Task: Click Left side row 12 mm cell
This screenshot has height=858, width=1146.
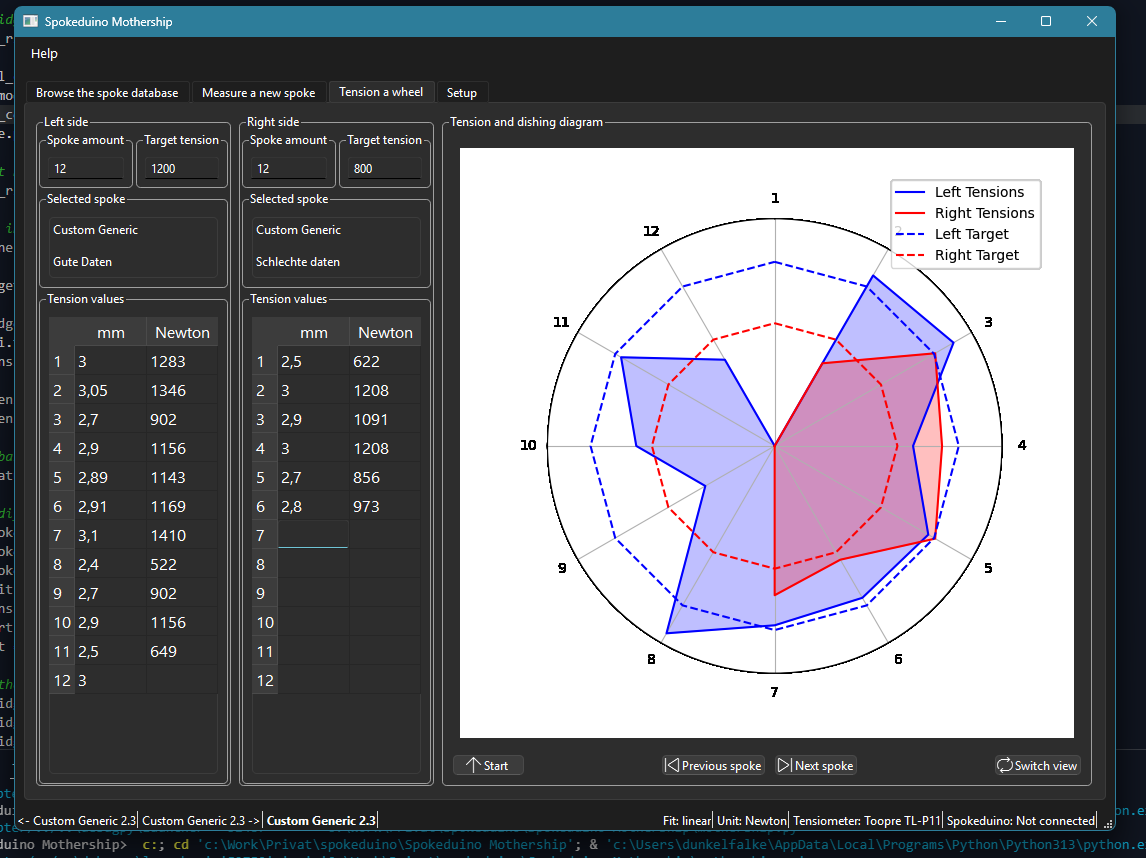Action: point(110,680)
